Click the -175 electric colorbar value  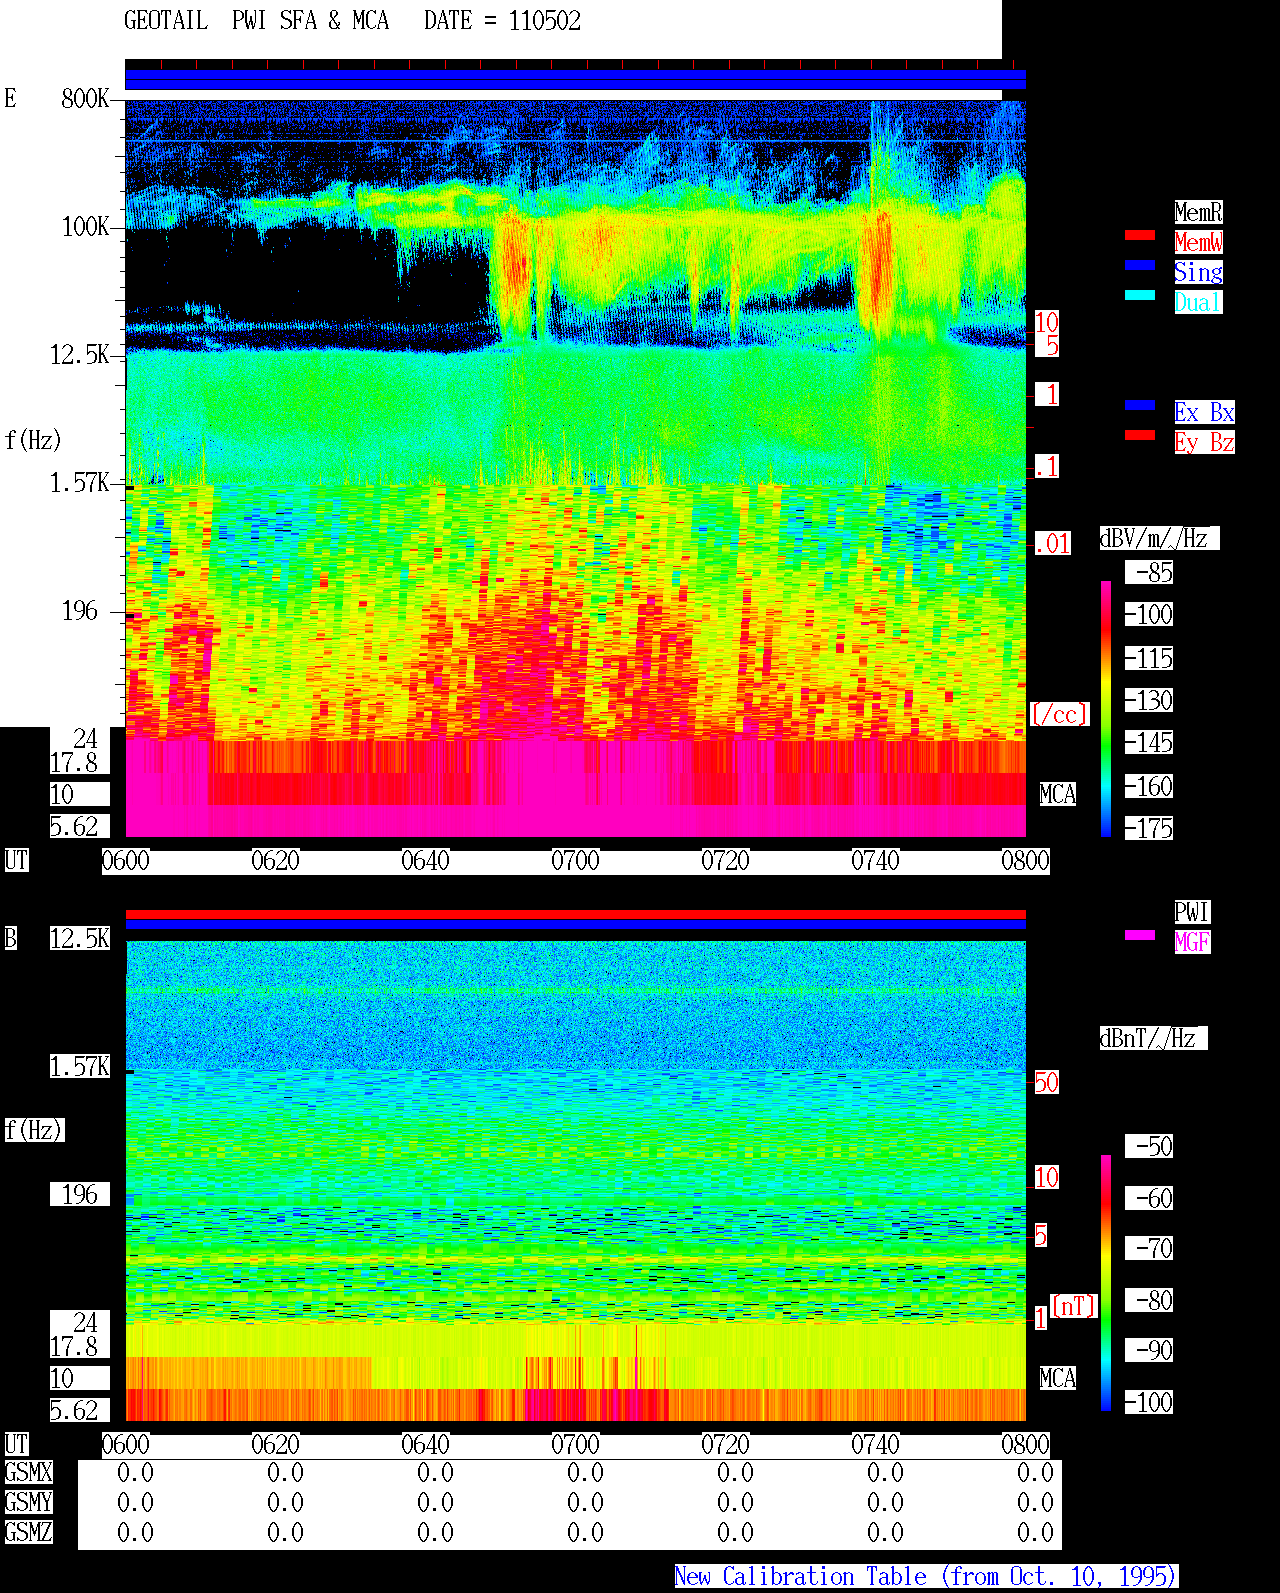pos(1150,829)
